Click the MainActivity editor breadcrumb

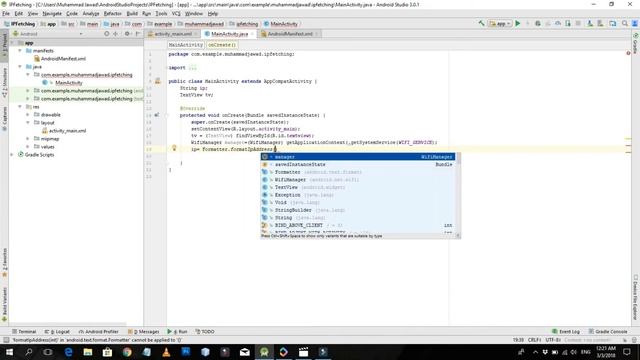click(186, 45)
